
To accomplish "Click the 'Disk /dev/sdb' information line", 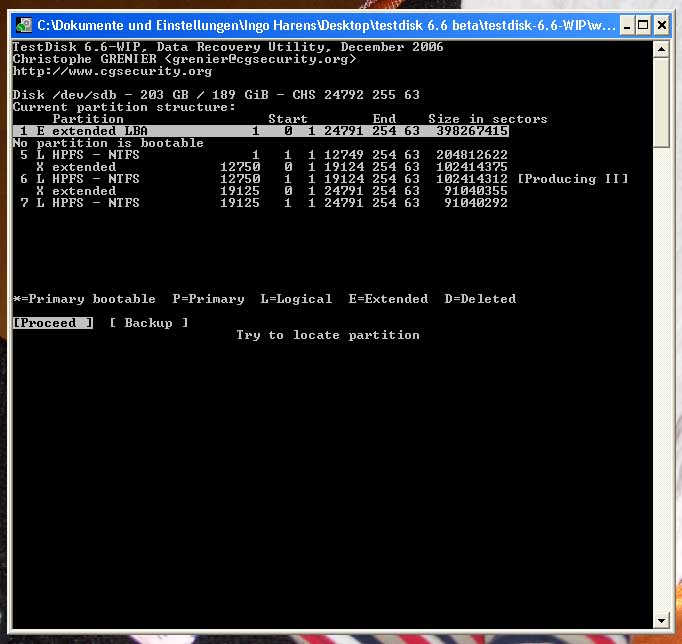I will (216, 95).
